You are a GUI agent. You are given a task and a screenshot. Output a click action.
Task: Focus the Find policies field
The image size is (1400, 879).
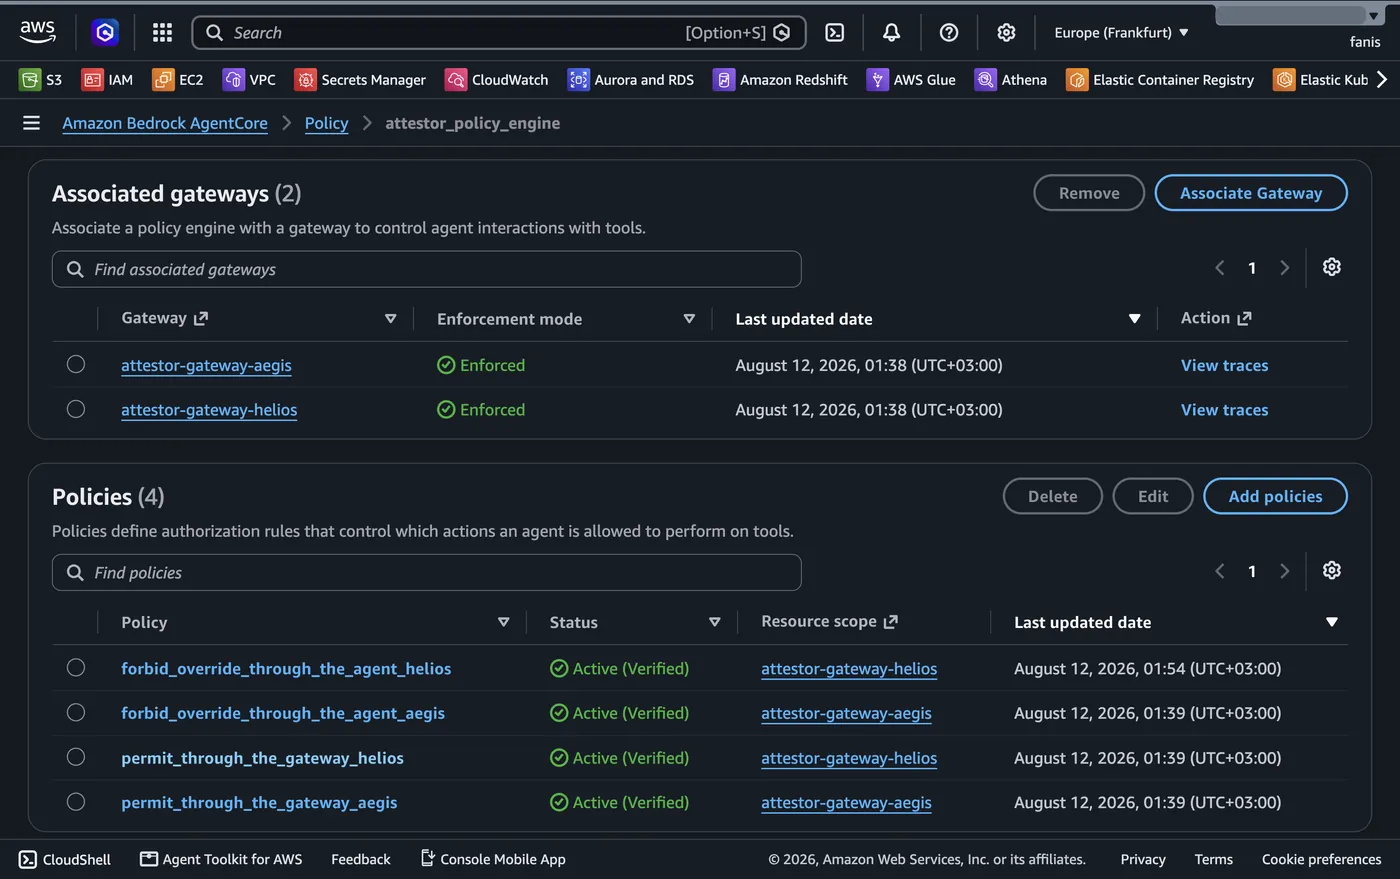click(x=427, y=572)
